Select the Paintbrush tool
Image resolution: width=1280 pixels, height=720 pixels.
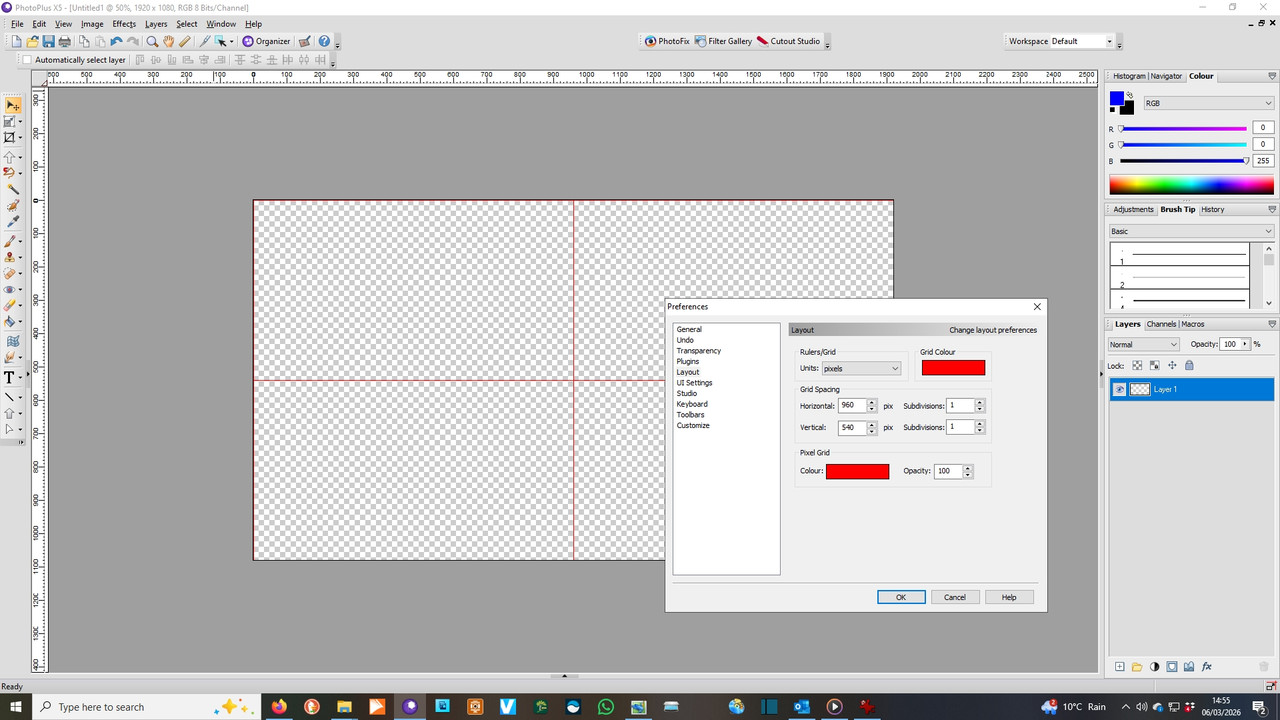coord(12,241)
